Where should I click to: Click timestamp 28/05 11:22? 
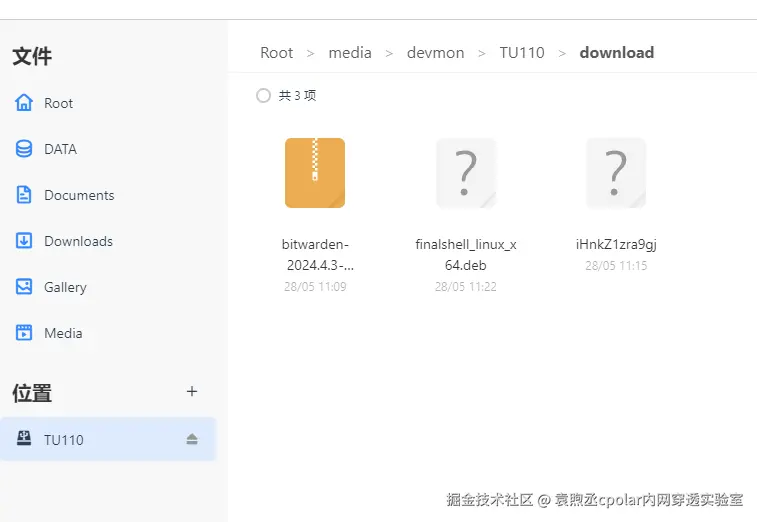click(465, 287)
